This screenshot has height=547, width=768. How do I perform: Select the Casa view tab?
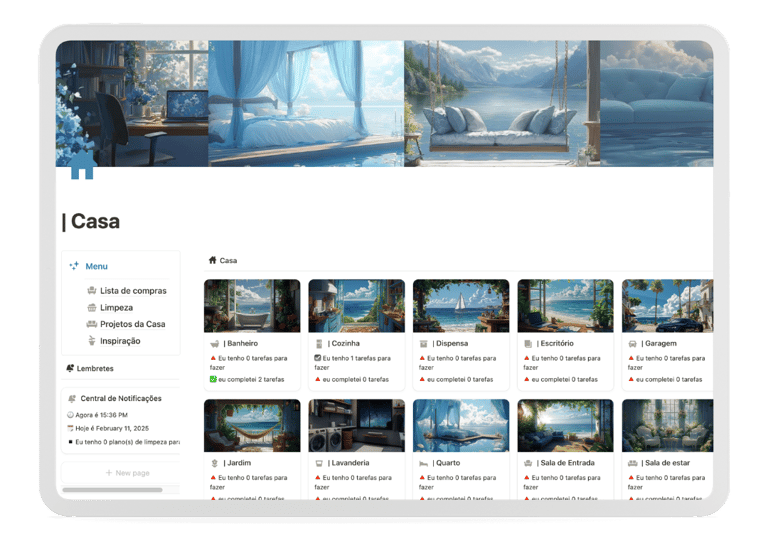(x=223, y=260)
